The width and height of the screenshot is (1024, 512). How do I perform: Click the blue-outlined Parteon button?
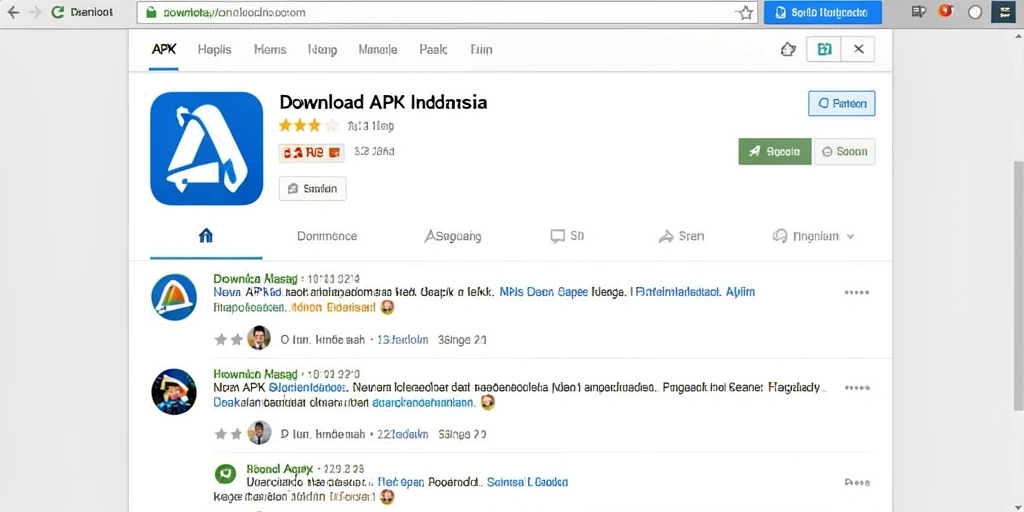click(842, 103)
